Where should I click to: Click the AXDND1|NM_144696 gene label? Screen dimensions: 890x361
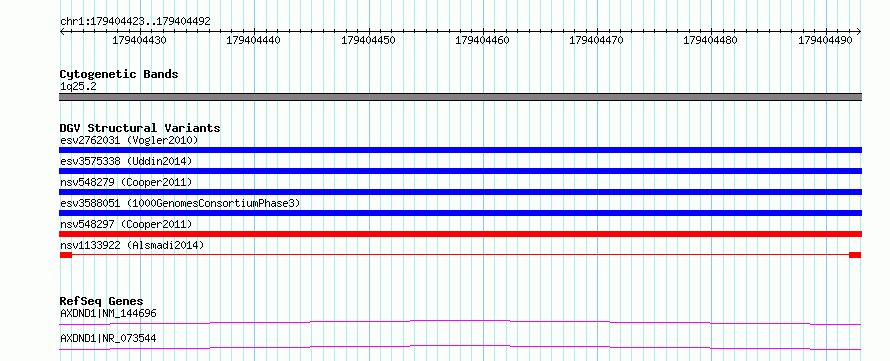(108, 313)
